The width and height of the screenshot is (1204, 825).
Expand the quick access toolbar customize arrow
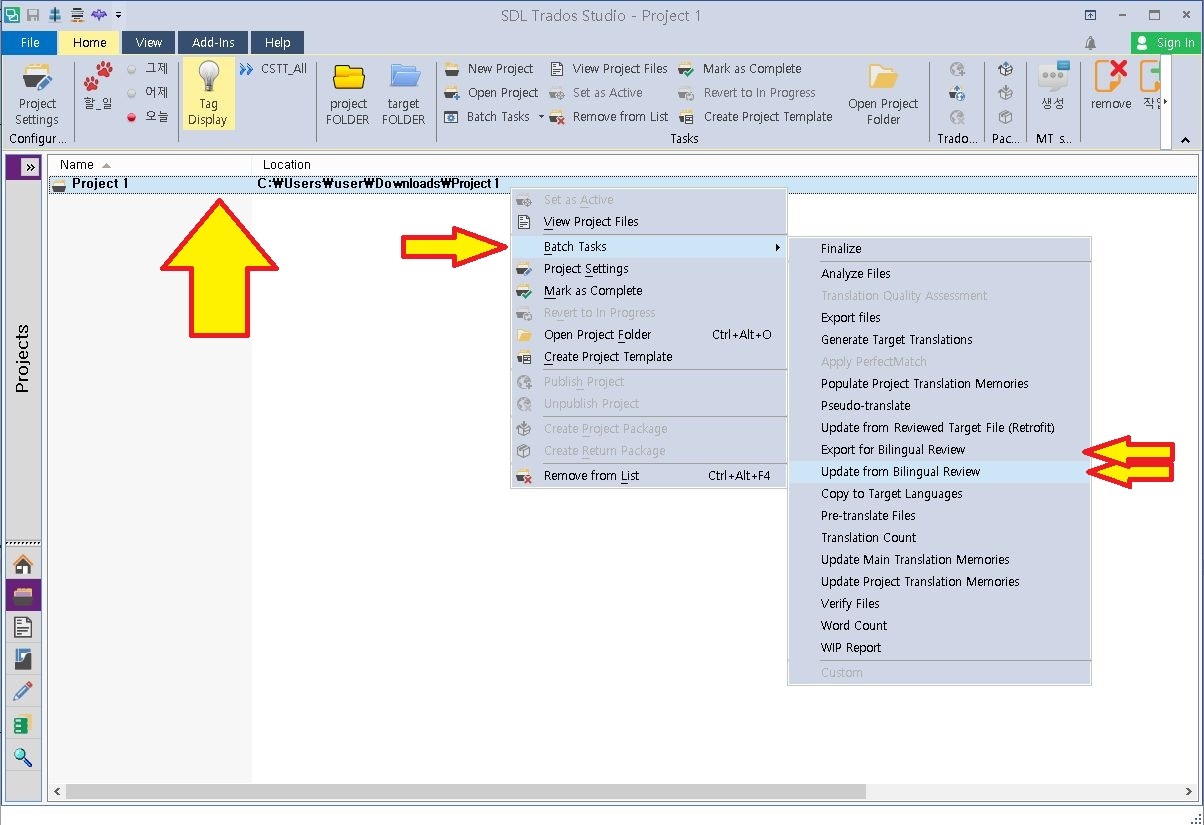pos(119,15)
